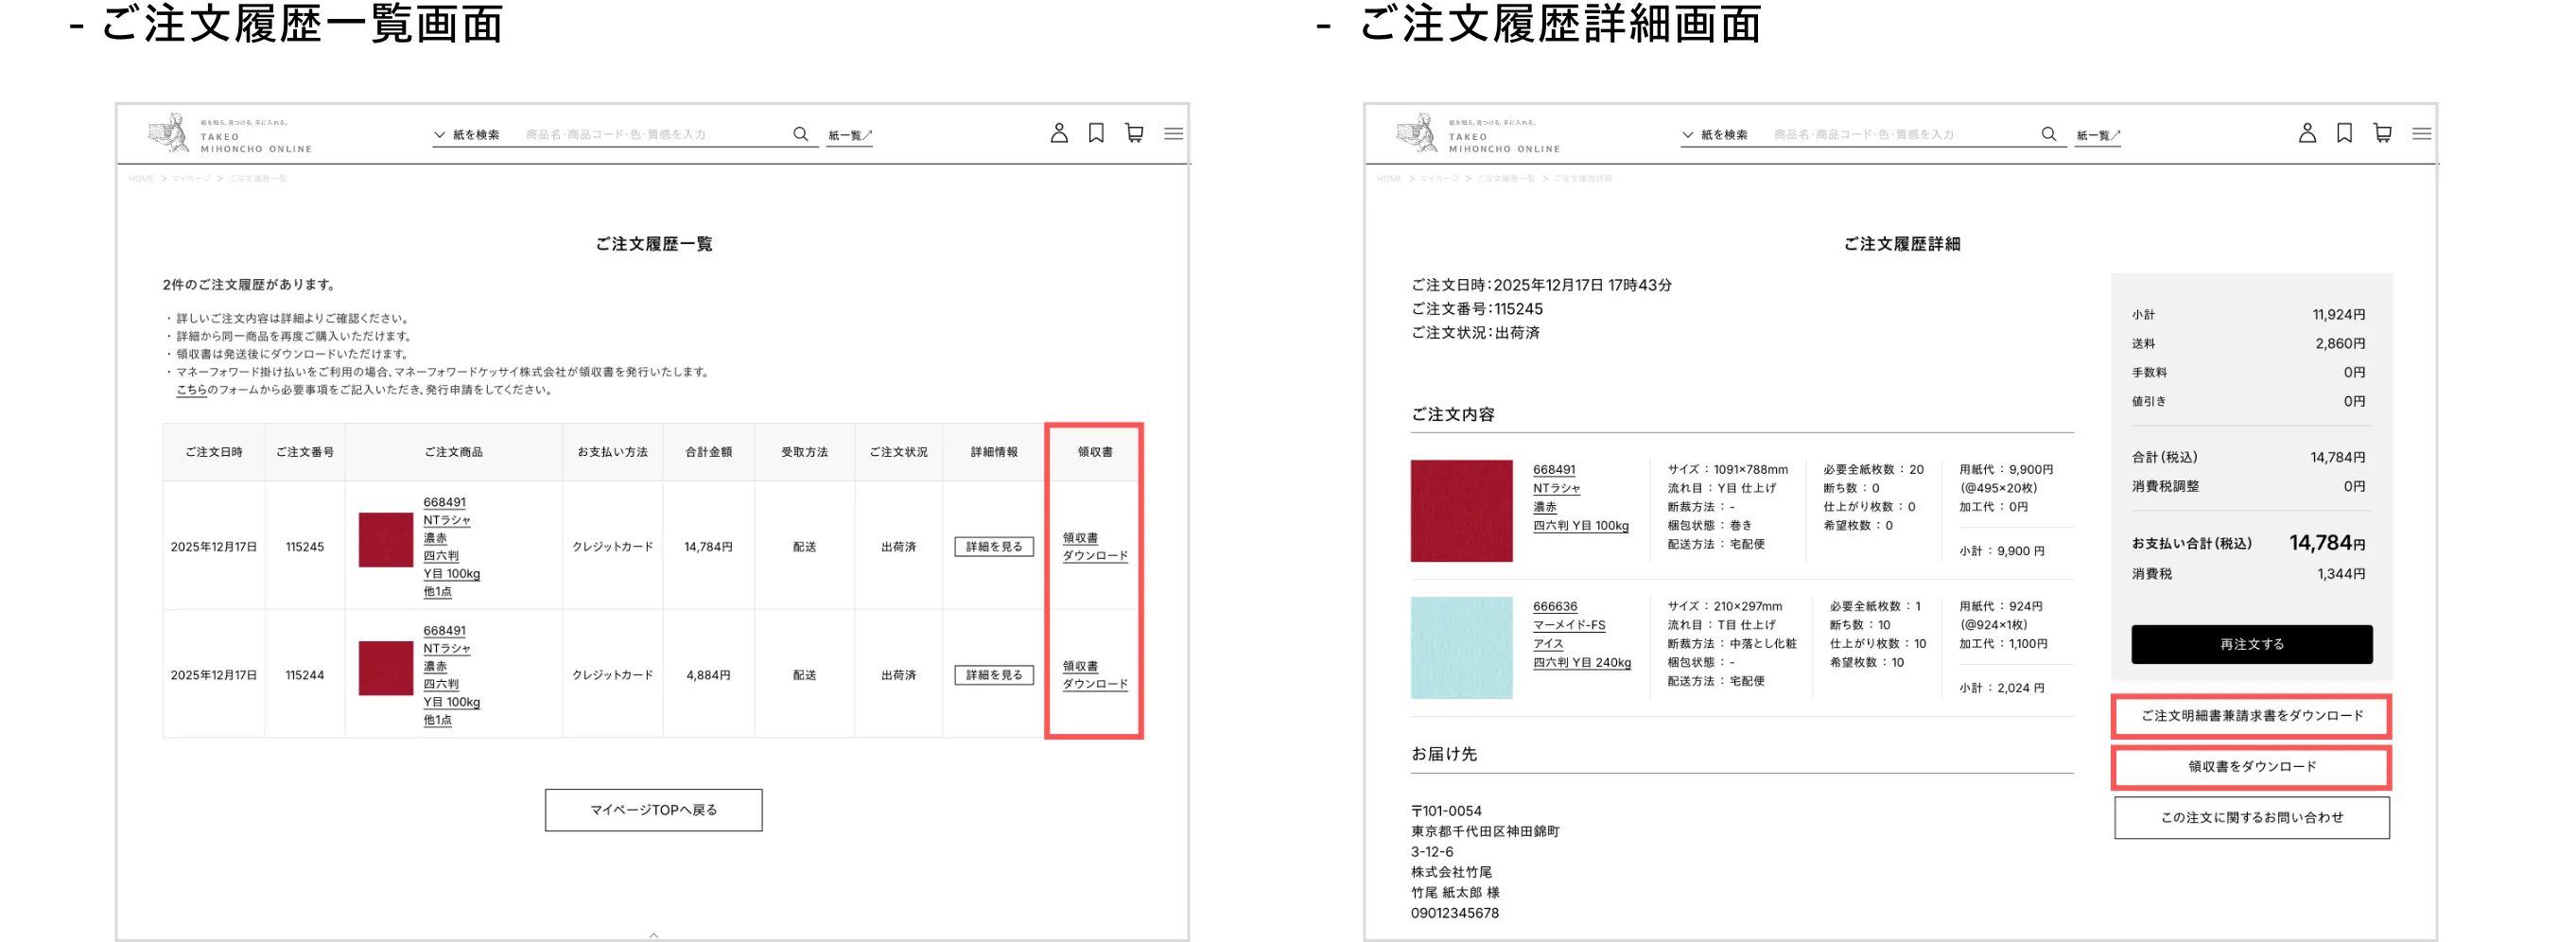Click マイページTOPへ戻る button

653,810
